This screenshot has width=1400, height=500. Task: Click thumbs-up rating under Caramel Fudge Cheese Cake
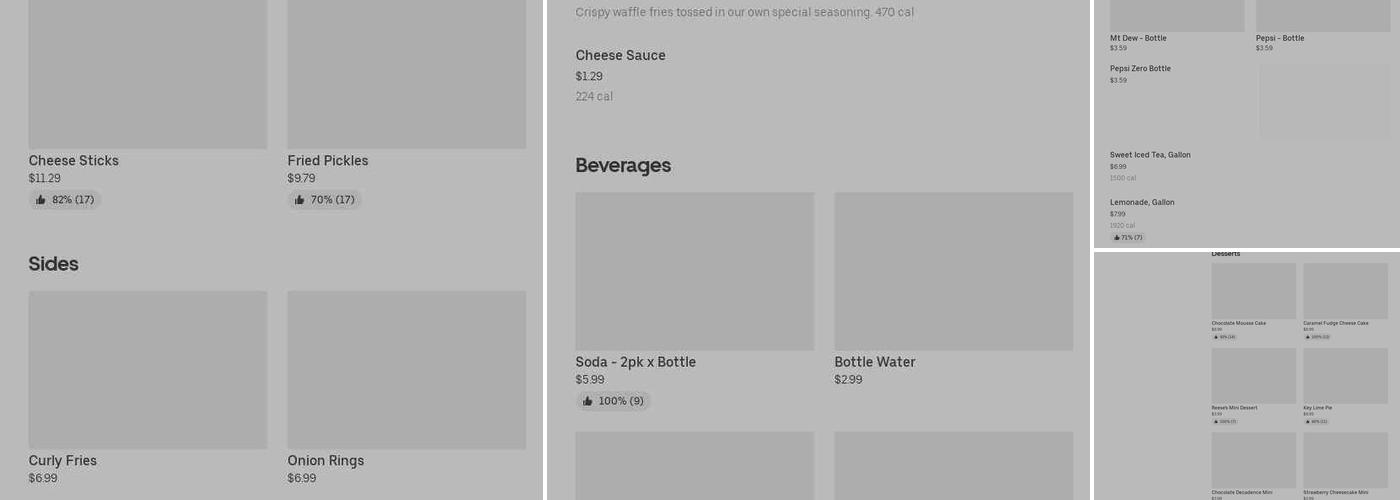(1317, 337)
